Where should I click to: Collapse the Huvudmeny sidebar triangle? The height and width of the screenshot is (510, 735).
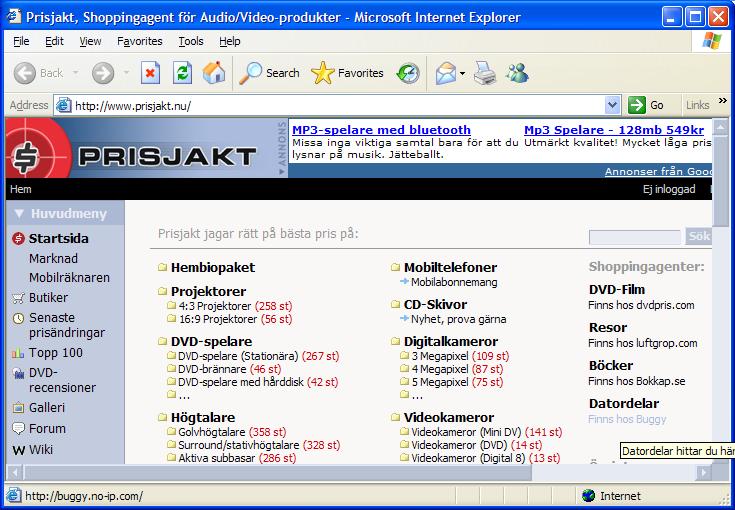(19, 214)
